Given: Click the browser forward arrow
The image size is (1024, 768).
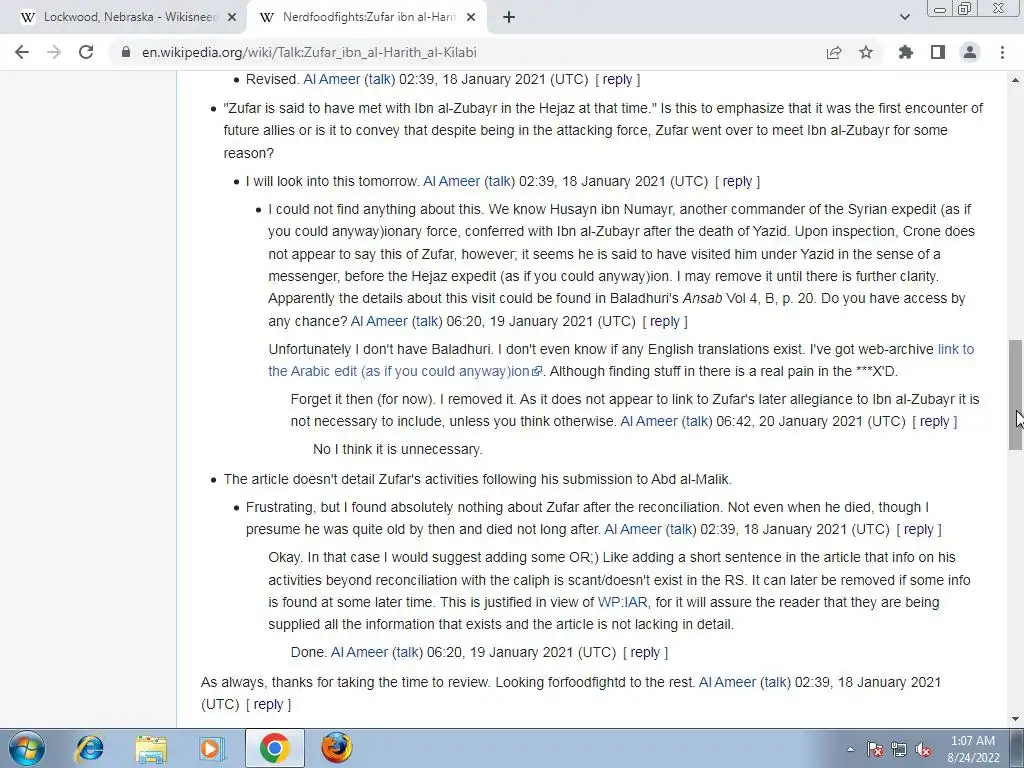Looking at the screenshot, I should click(54, 52).
